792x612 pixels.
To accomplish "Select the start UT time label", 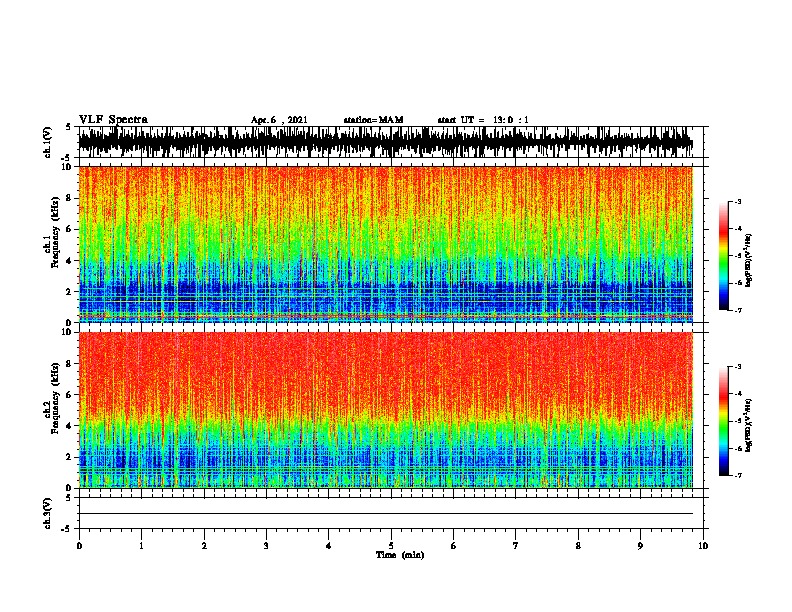I will (x=483, y=120).
